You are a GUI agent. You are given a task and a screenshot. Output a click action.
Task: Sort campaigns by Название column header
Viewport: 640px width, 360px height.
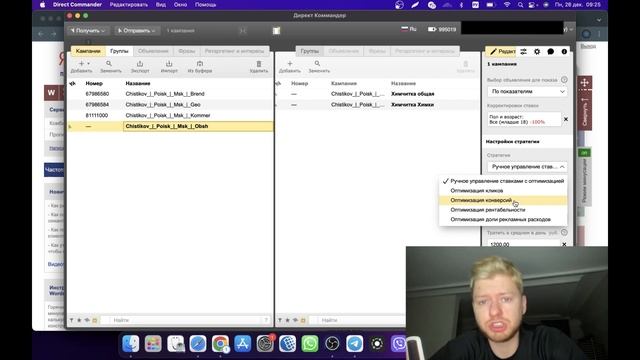pos(138,83)
